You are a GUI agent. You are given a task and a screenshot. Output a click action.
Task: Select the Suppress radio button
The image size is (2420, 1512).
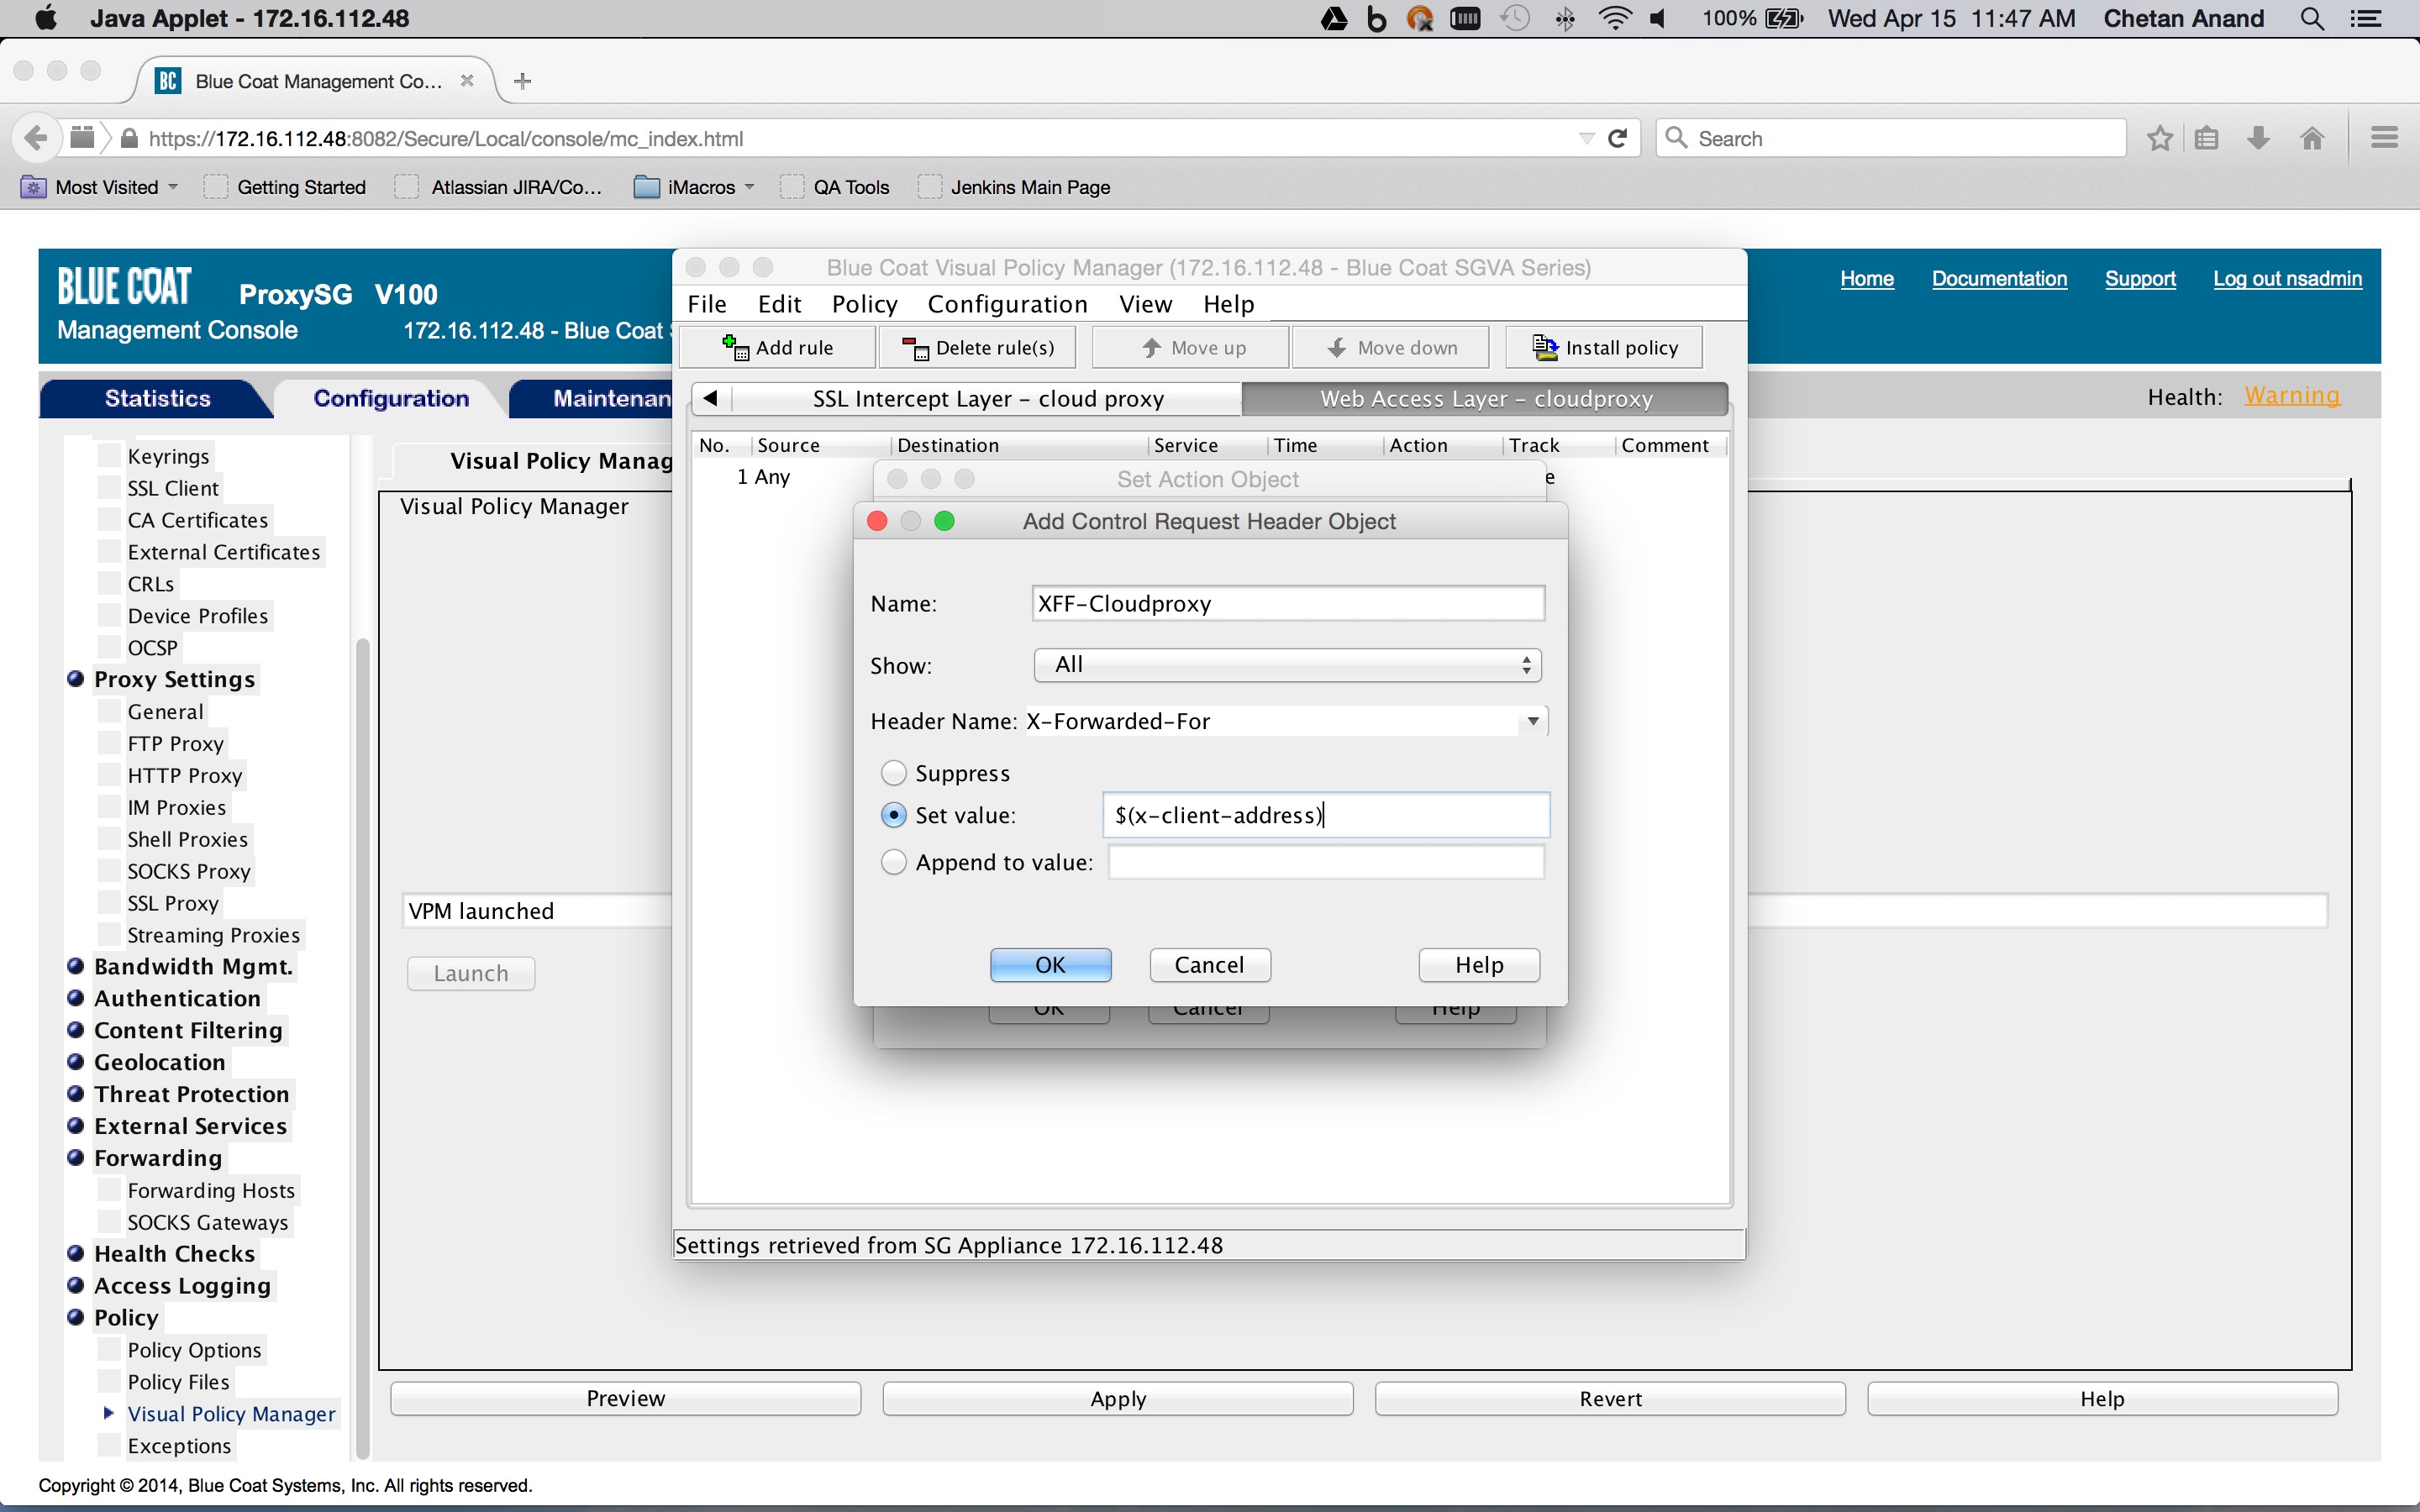[893, 773]
